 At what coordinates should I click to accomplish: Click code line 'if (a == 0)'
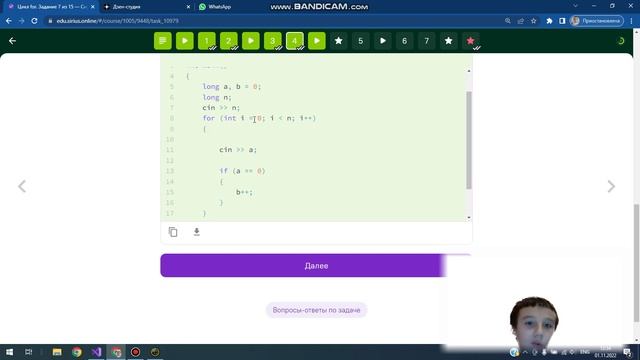tap(242, 171)
